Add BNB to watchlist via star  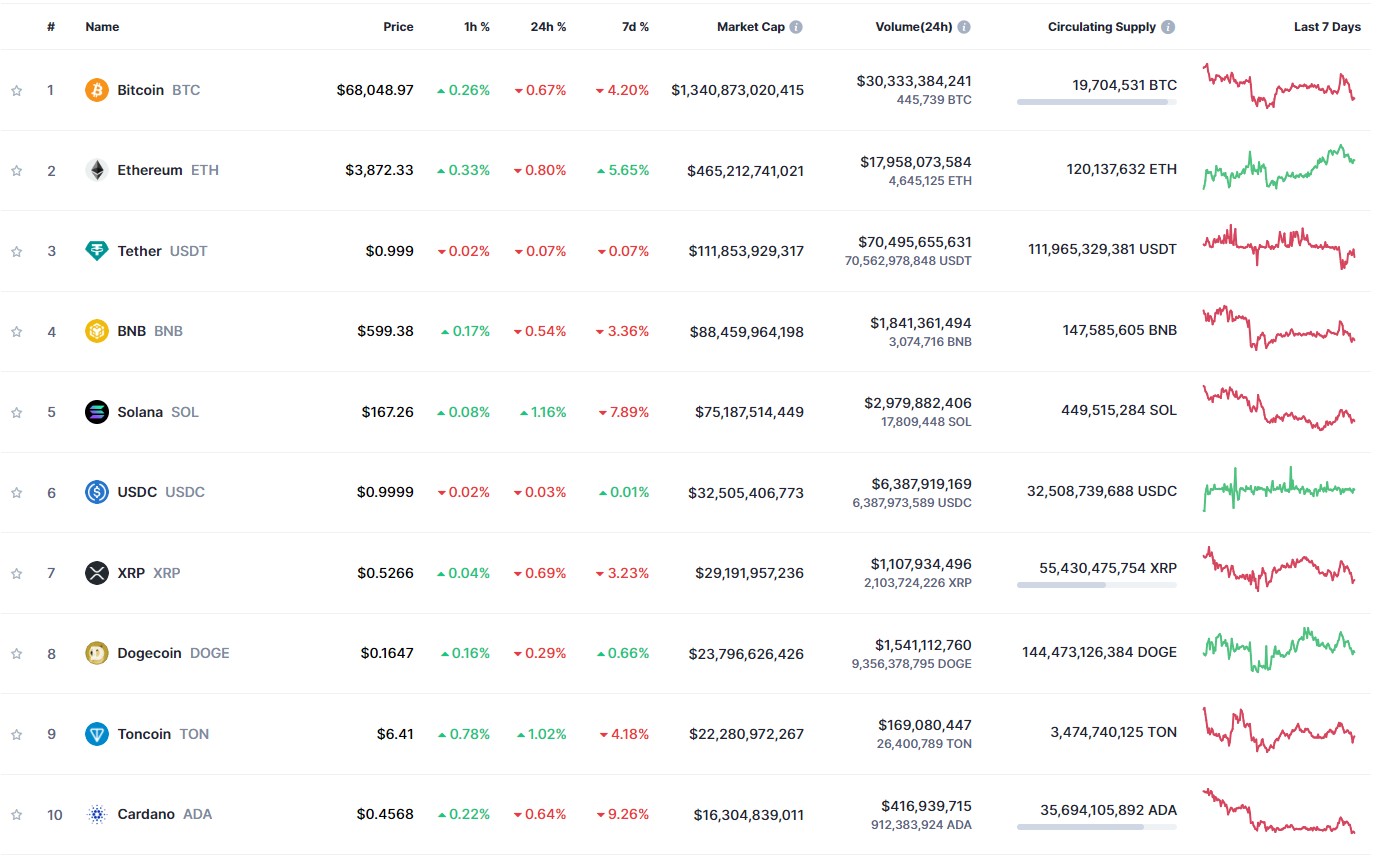pyautogui.click(x=16, y=331)
